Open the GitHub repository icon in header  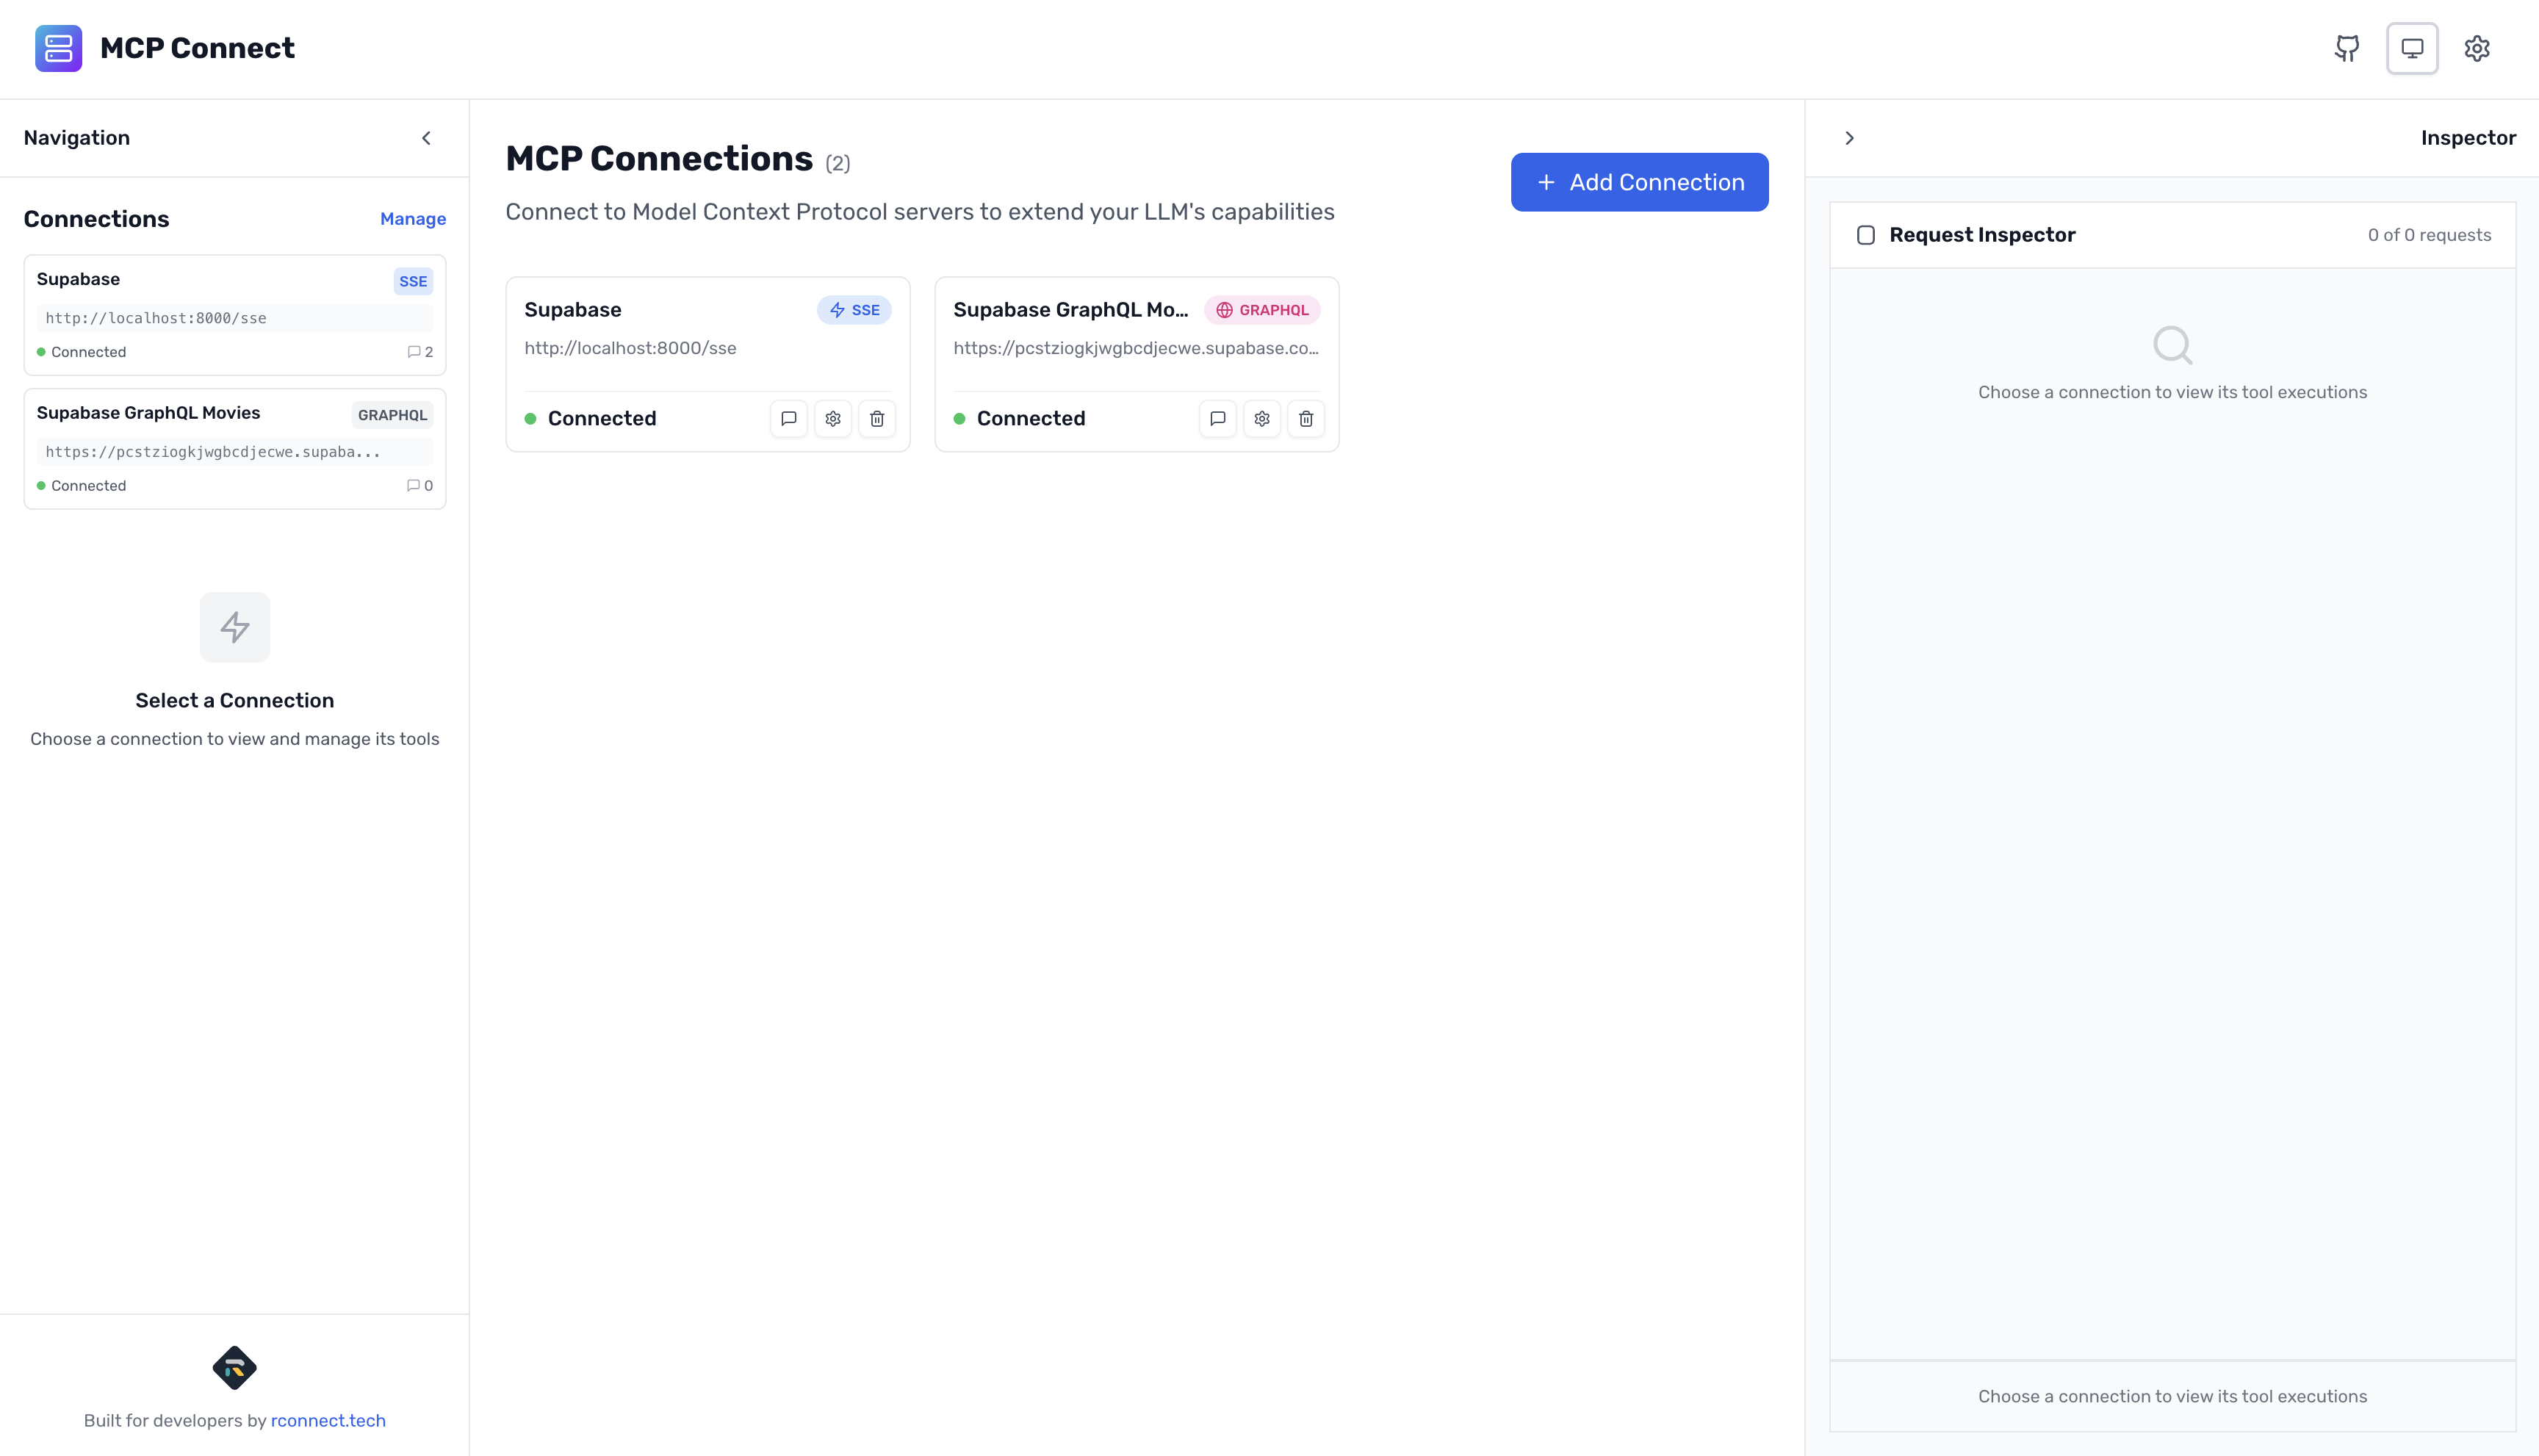pos(2347,48)
